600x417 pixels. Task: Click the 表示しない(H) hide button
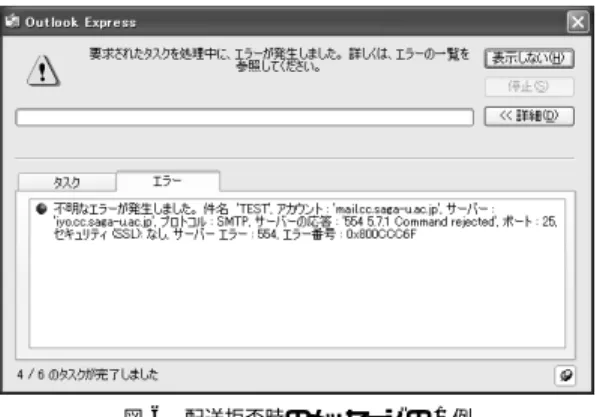[529, 59]
